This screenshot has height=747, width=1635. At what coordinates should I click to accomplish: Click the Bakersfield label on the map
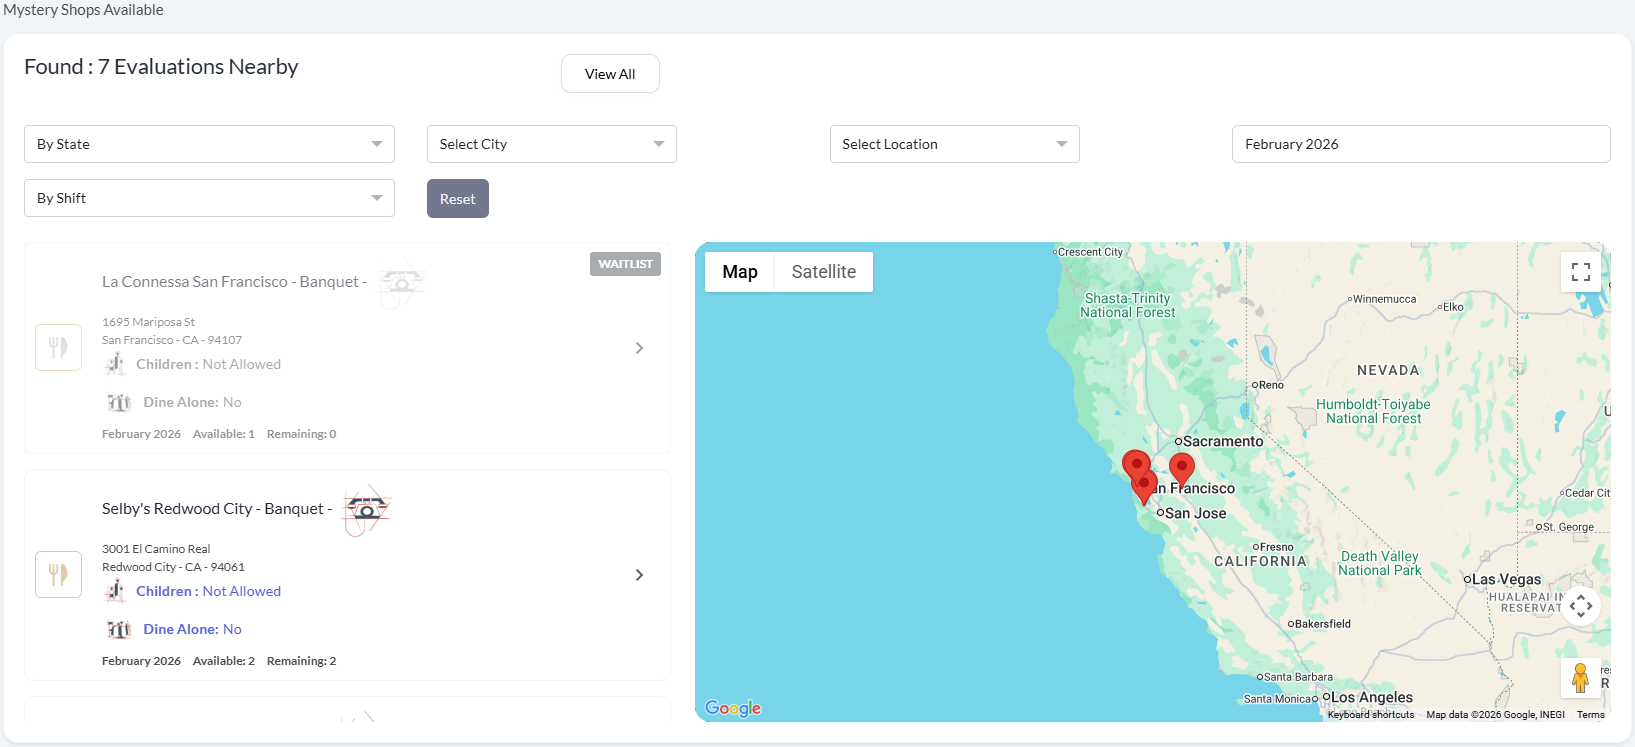[x=1323, y=624]
